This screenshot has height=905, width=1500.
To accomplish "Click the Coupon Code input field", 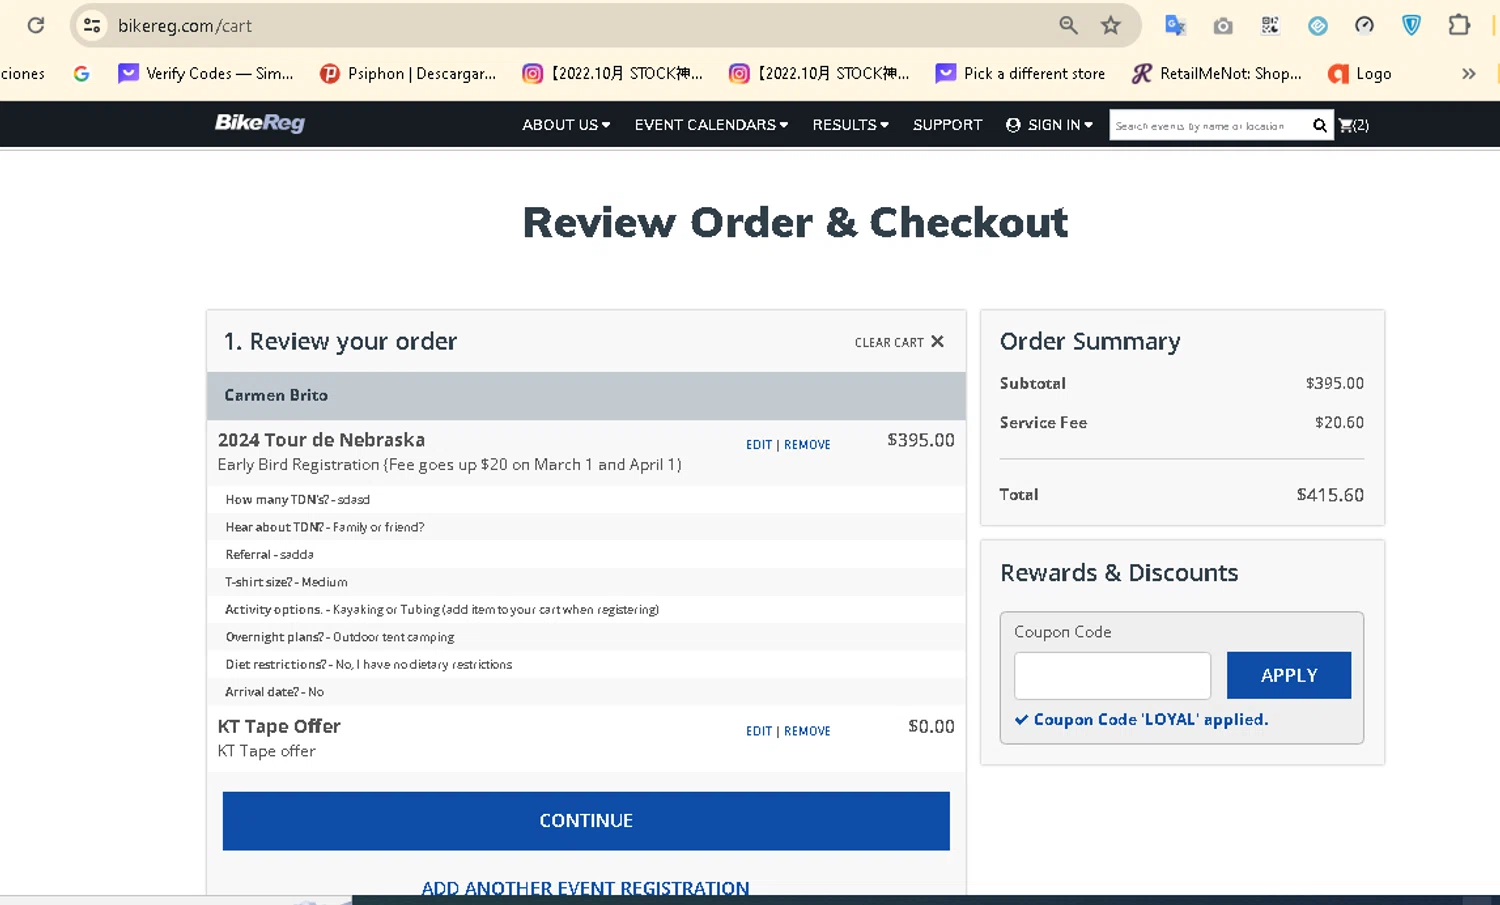I will [x=1112, y=676].
